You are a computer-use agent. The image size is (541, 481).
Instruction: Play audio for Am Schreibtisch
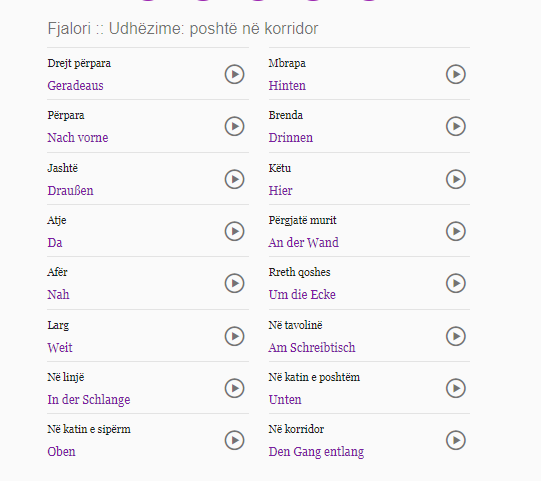click(x=456, y=336)
